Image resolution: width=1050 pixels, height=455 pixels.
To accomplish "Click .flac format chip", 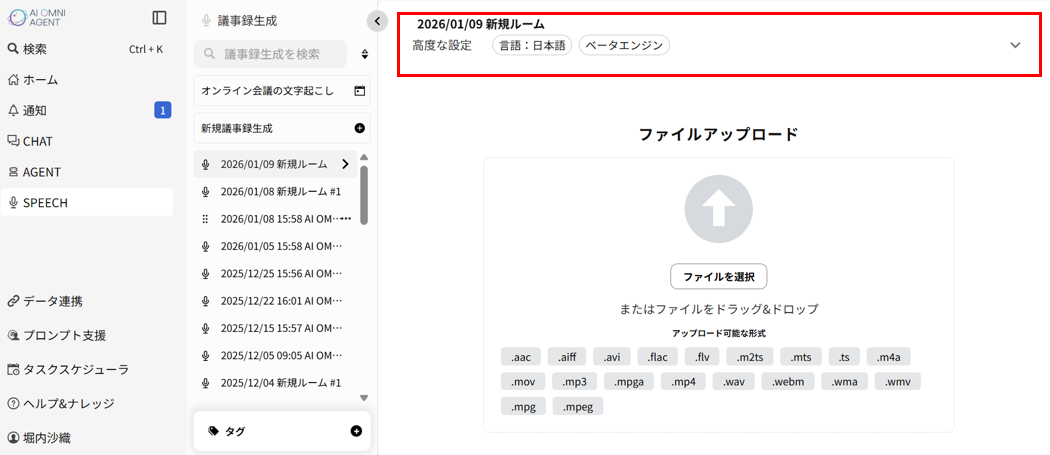I will (x=658, y=357).
